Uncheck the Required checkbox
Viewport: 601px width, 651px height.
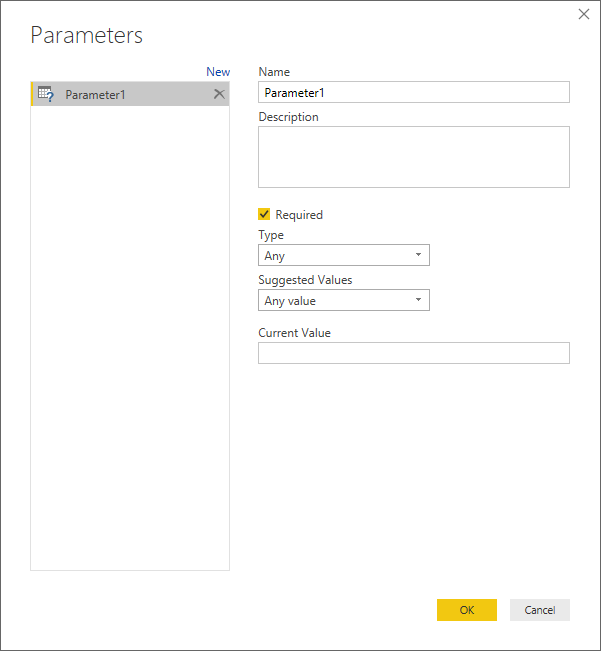point(264,214)
